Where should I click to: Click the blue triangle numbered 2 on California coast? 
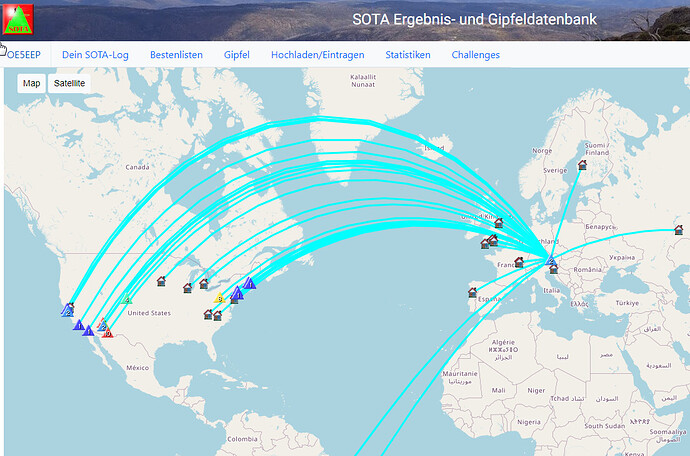[x=68, y=312]
